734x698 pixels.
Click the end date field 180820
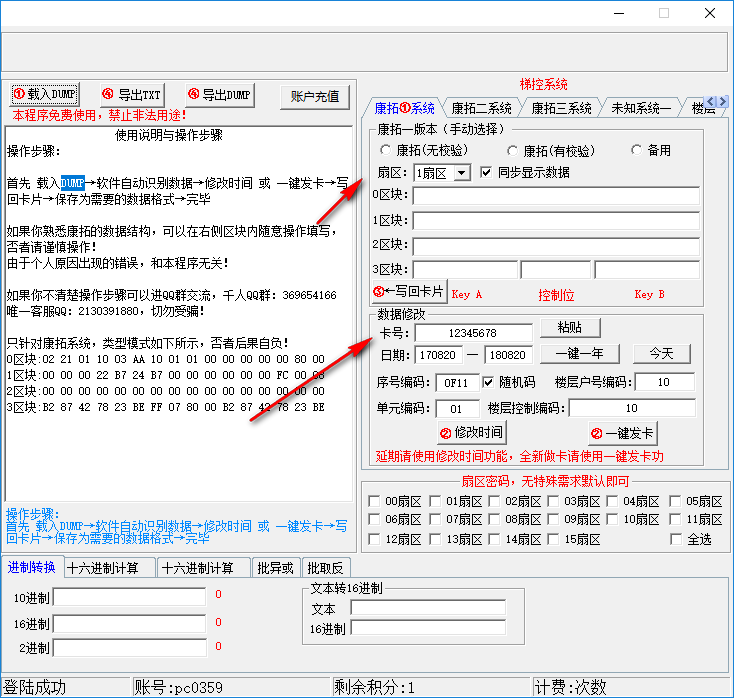point(509,355)
